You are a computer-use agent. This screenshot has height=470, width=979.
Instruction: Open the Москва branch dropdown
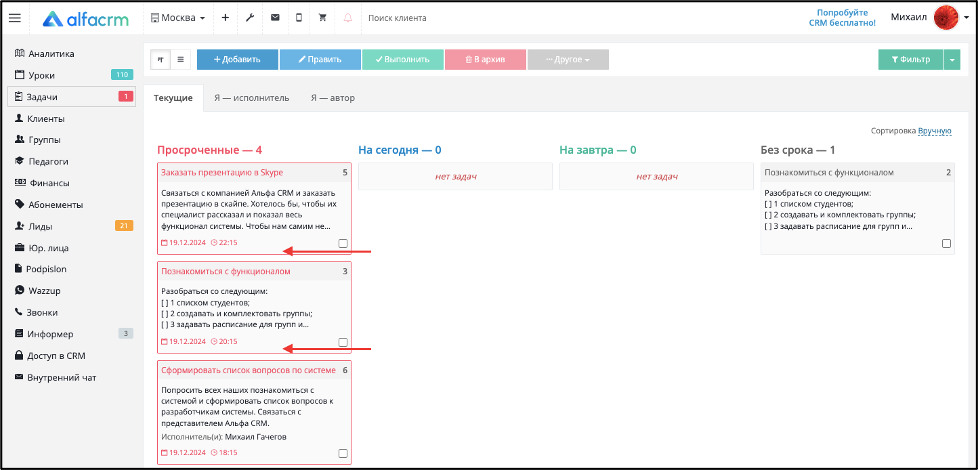coord(178,18)
